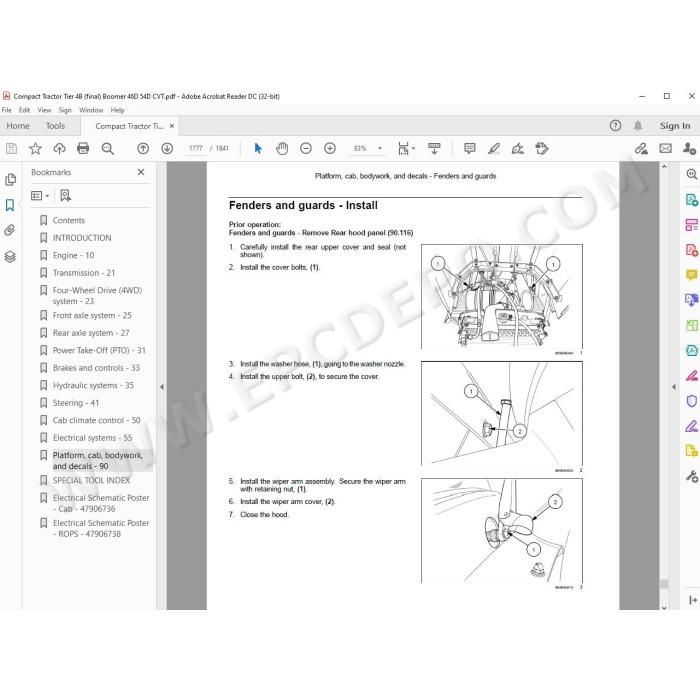700x700 pixels.
Task: Open Cab climate control - 50 bookmark
Action: click(96, 420)
